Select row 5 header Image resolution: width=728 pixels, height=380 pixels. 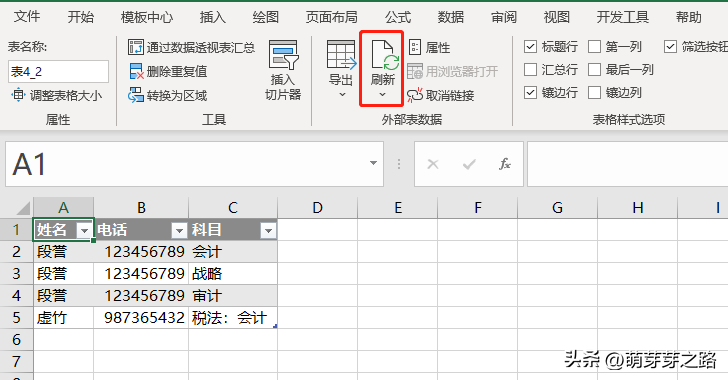coord(17,318)
